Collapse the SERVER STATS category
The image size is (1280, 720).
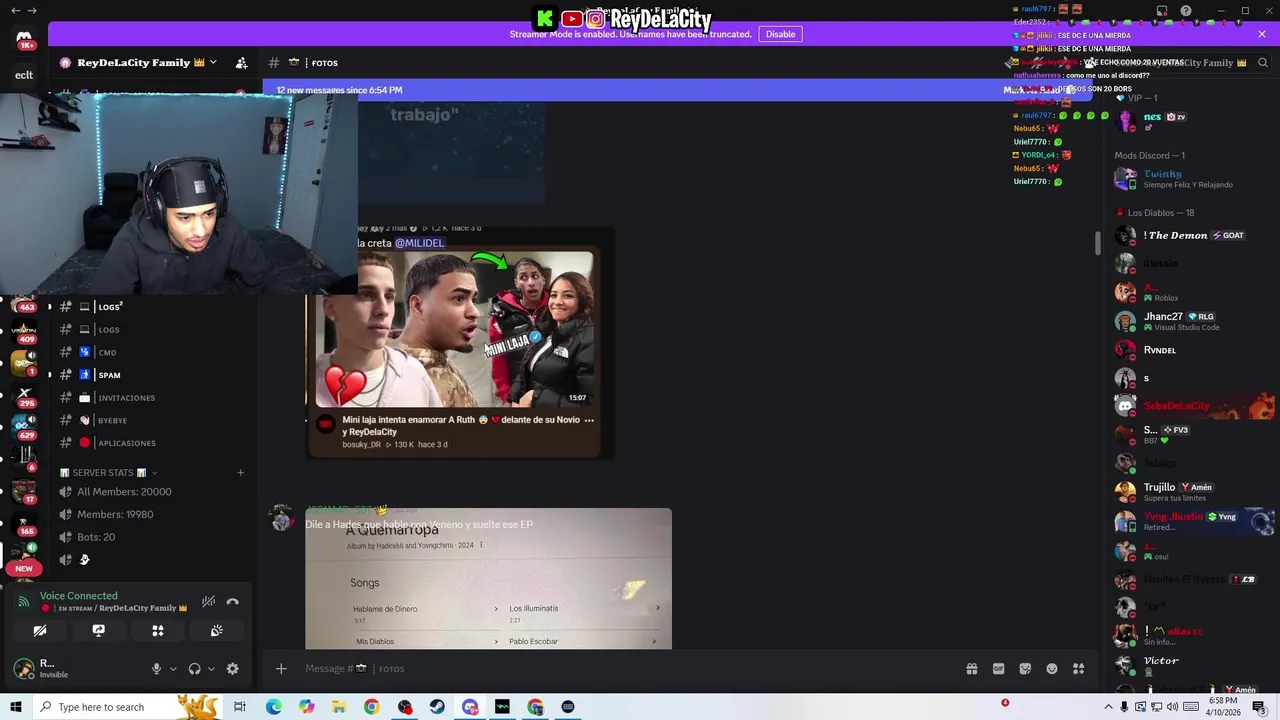coord(108,472)
